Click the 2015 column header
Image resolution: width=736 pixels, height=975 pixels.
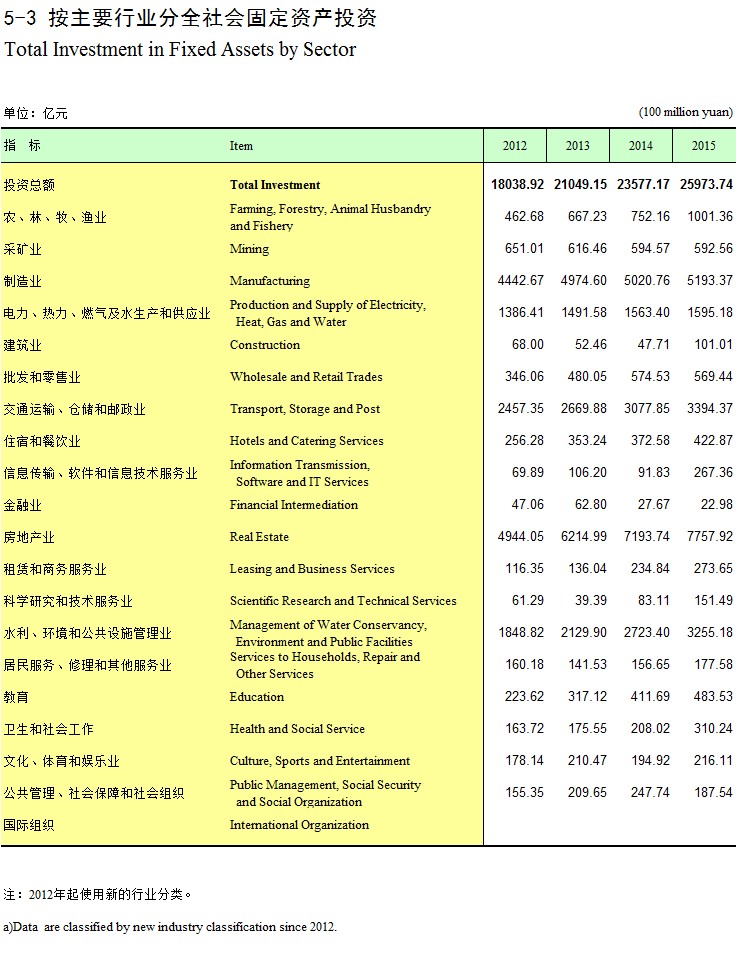point(704,146)
